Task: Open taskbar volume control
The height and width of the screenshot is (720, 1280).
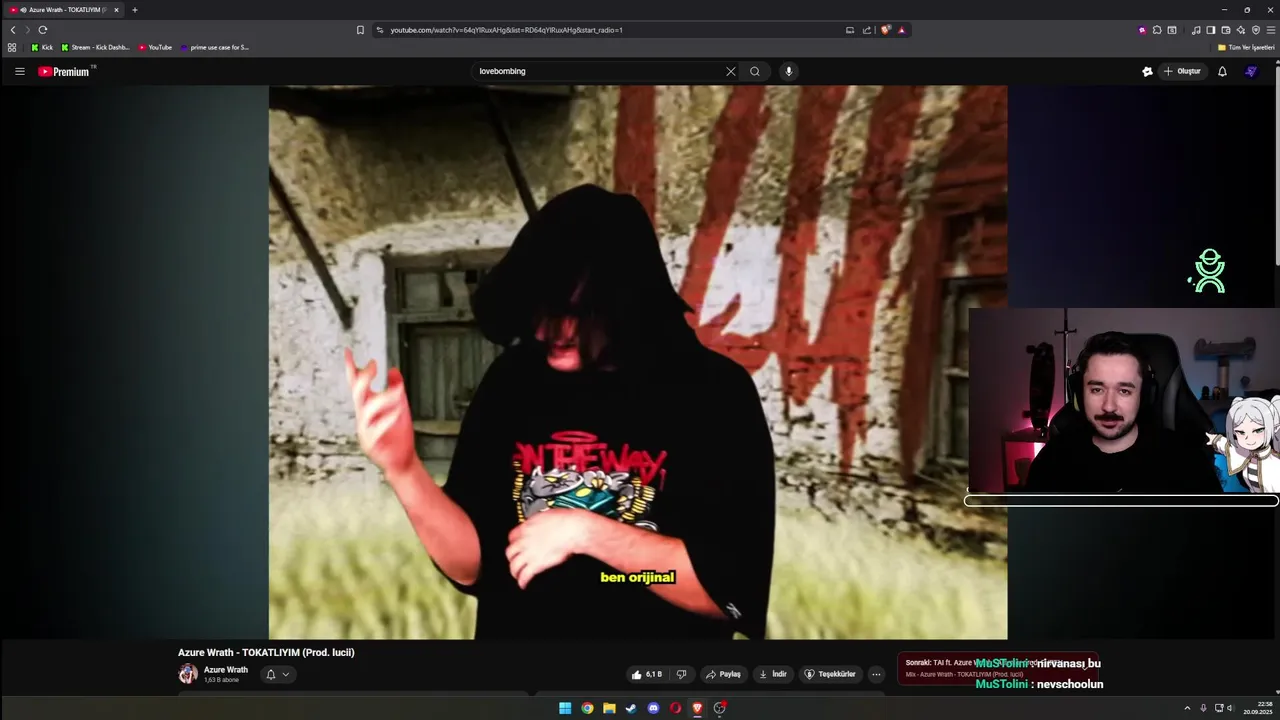Action: (1230, 708)
